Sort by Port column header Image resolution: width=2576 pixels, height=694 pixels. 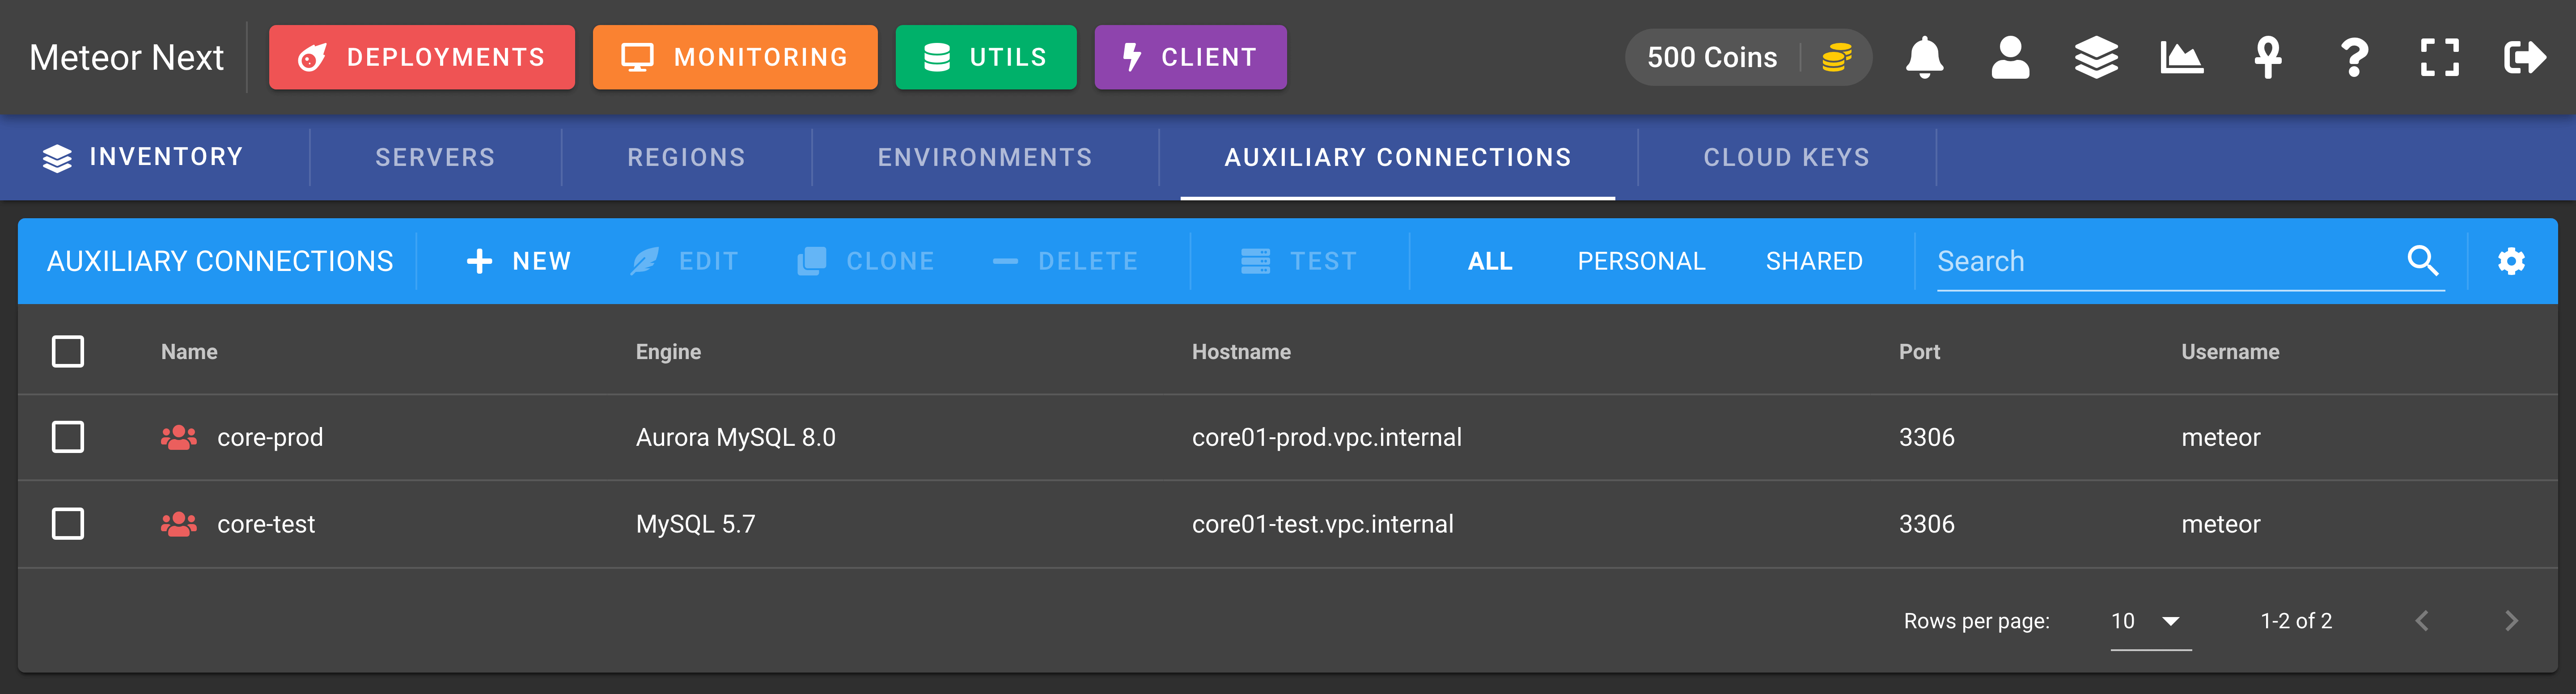tap(1919, 352)
